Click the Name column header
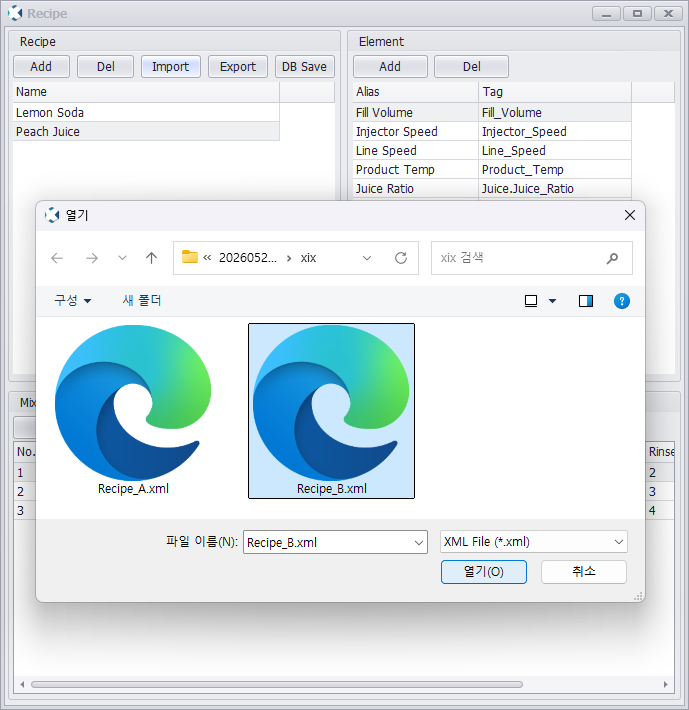The image size is (689, 710). point(146,92)
